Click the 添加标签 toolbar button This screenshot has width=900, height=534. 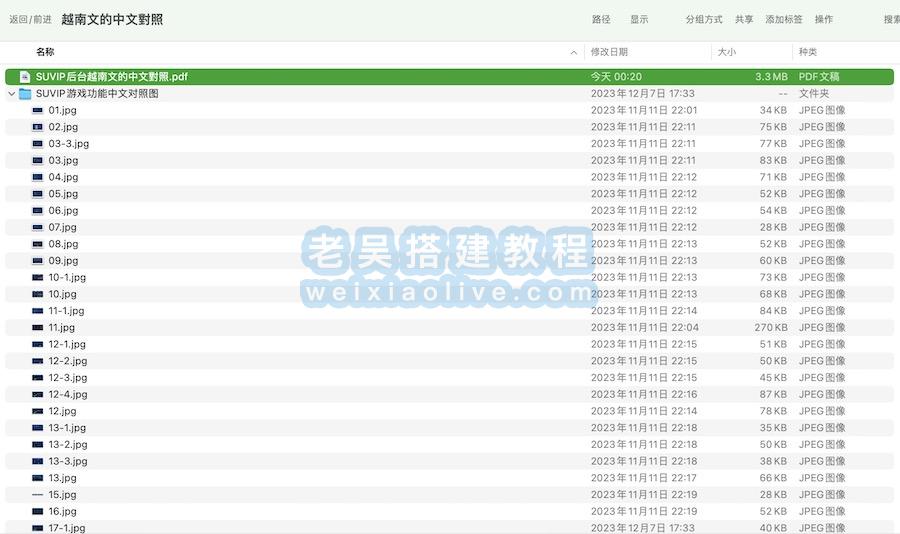783,20
